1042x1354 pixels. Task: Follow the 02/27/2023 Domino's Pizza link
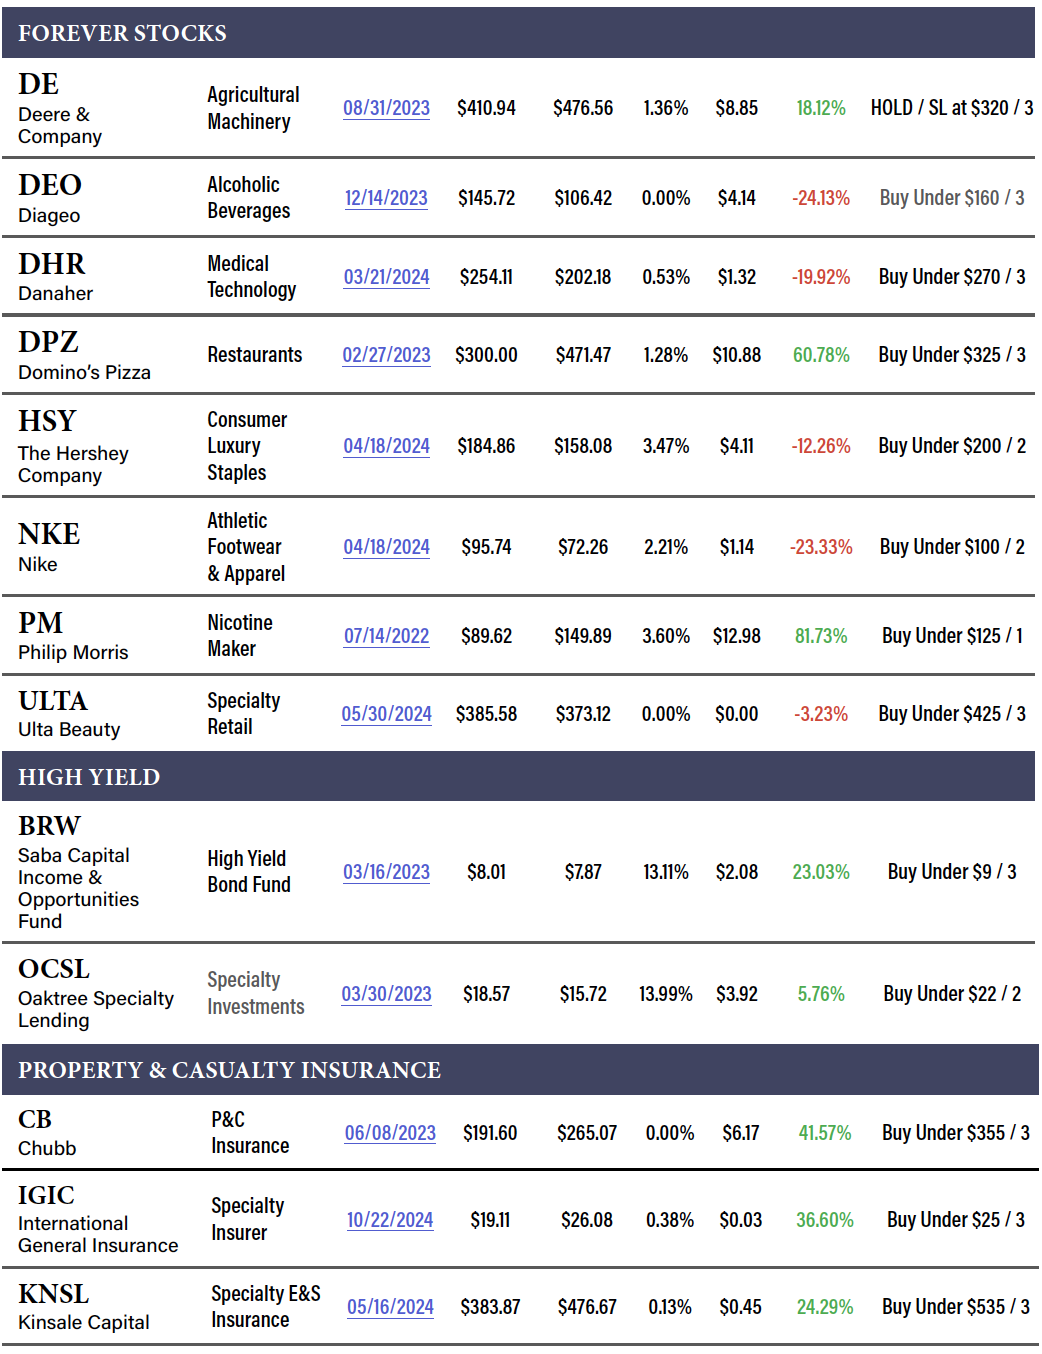(386, 355)
